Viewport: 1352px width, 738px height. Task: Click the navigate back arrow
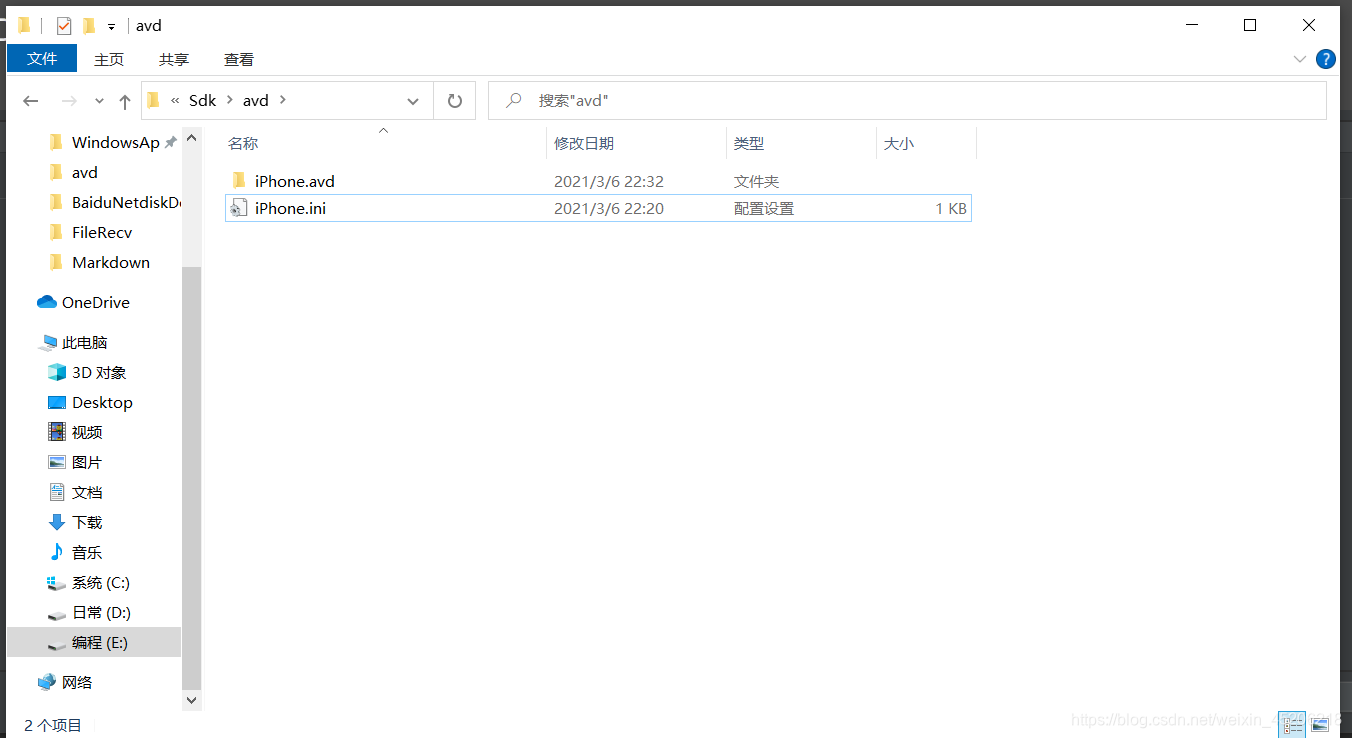30,100
